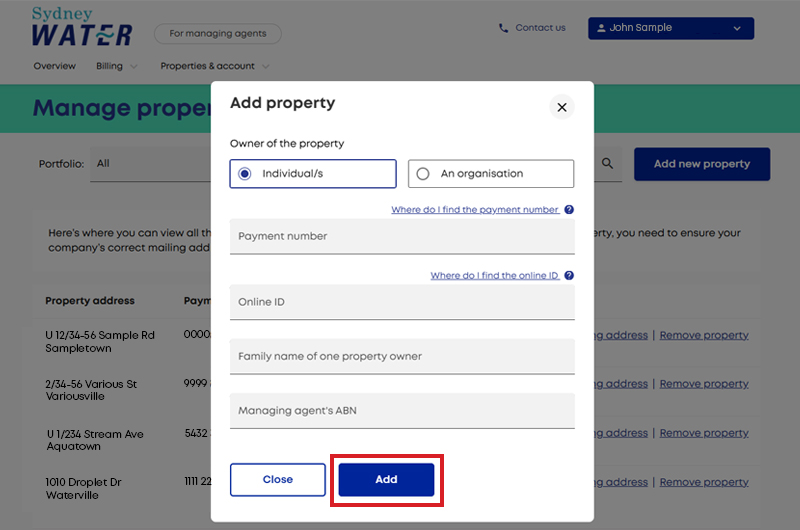Click Remove property for Sample Rd row

704,335
